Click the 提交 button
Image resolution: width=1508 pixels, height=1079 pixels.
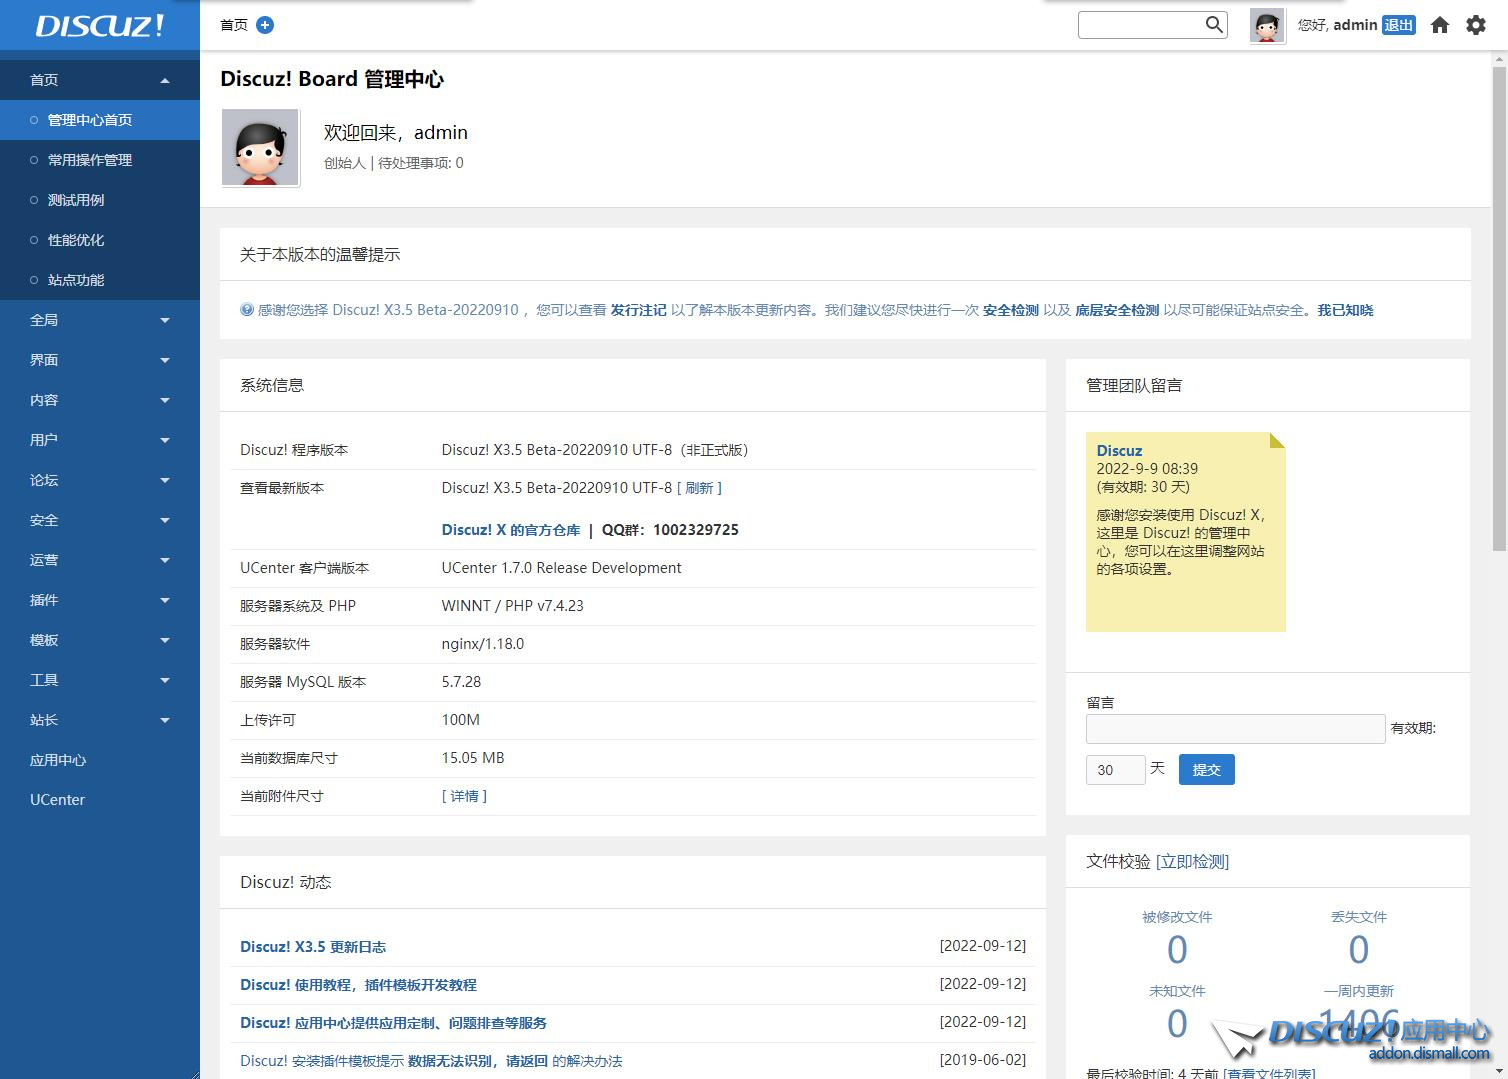1206,770
